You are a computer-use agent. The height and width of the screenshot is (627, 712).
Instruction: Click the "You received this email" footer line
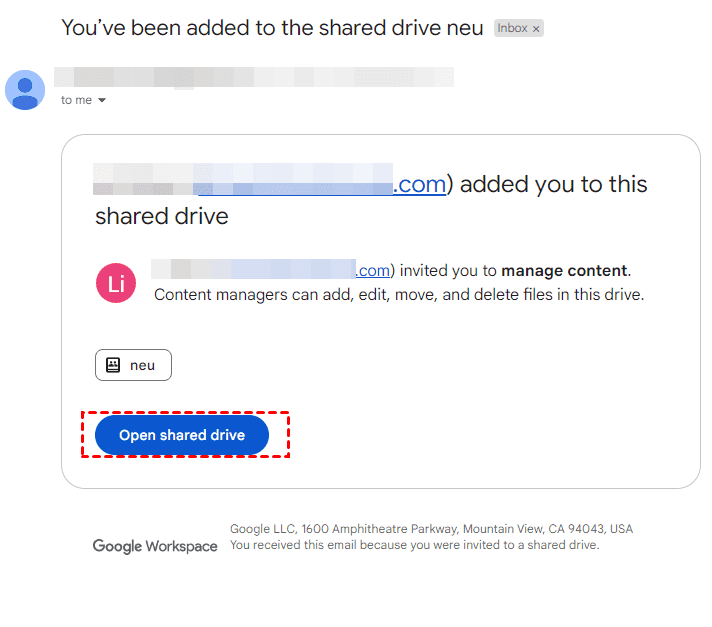pos(414,545)
